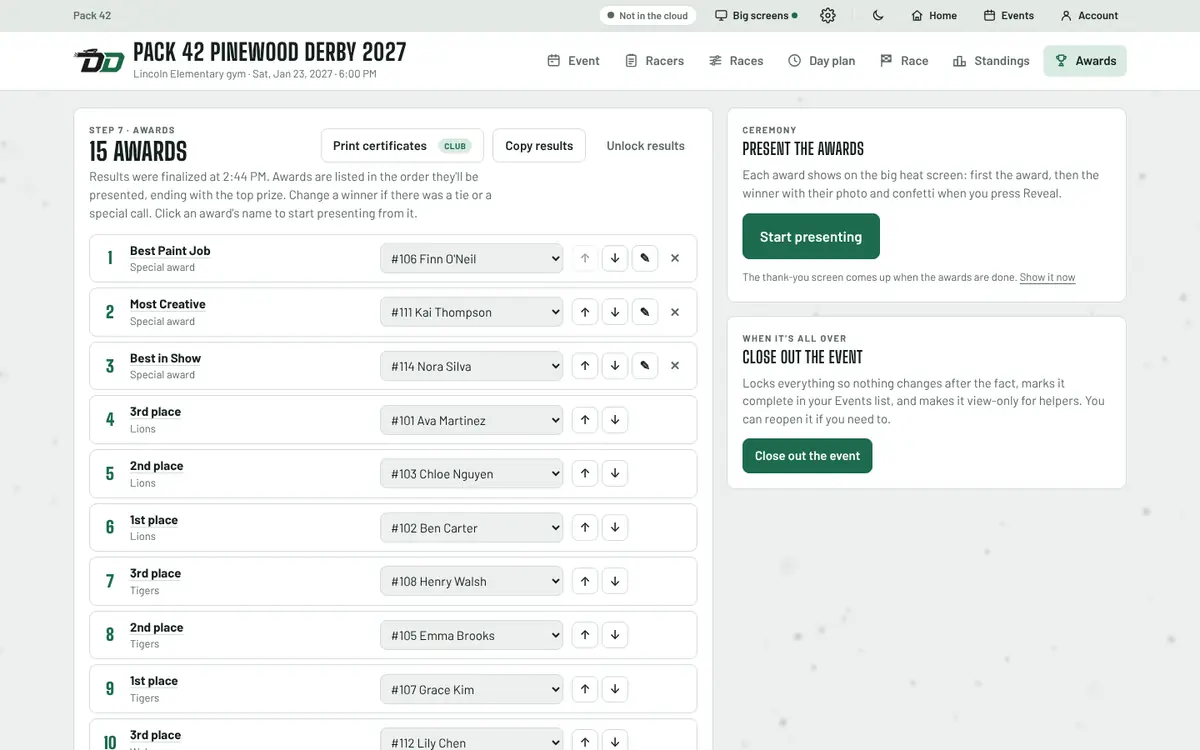Click the Not in the cloud indicator
The image size is (1200, 750).
(648, 16)
